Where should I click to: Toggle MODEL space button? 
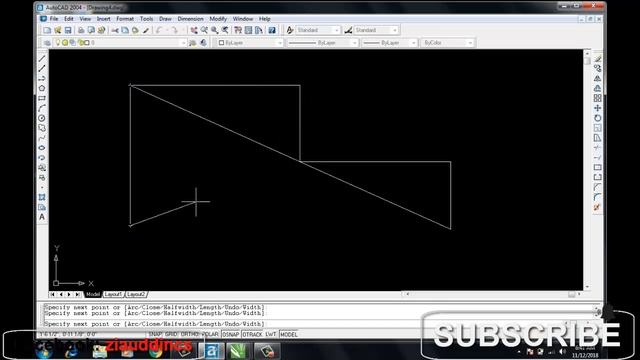pyautogui.click(x=289, y=334)
